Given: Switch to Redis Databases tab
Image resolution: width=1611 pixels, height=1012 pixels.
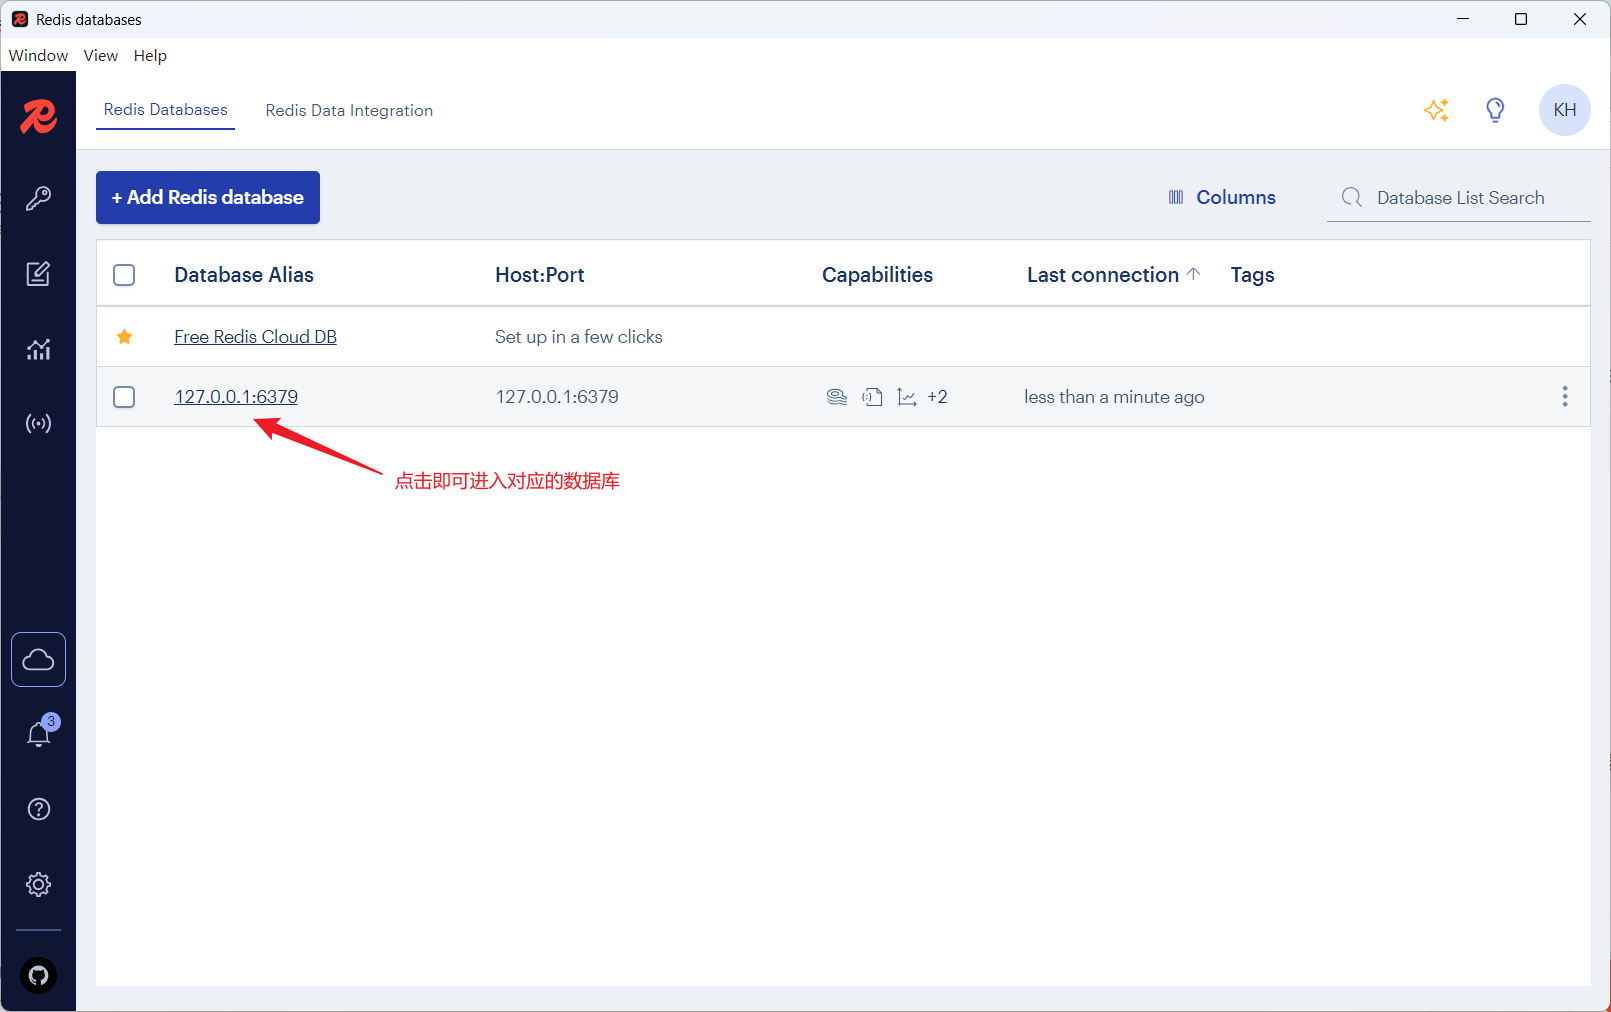Looking at the screenshot, I should click(x=166, y=110).
